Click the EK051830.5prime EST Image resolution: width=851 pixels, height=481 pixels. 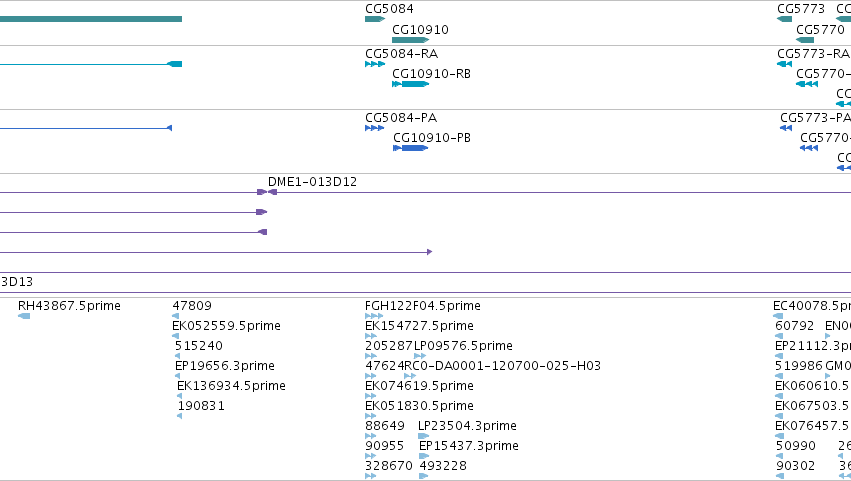pos(419,406)
